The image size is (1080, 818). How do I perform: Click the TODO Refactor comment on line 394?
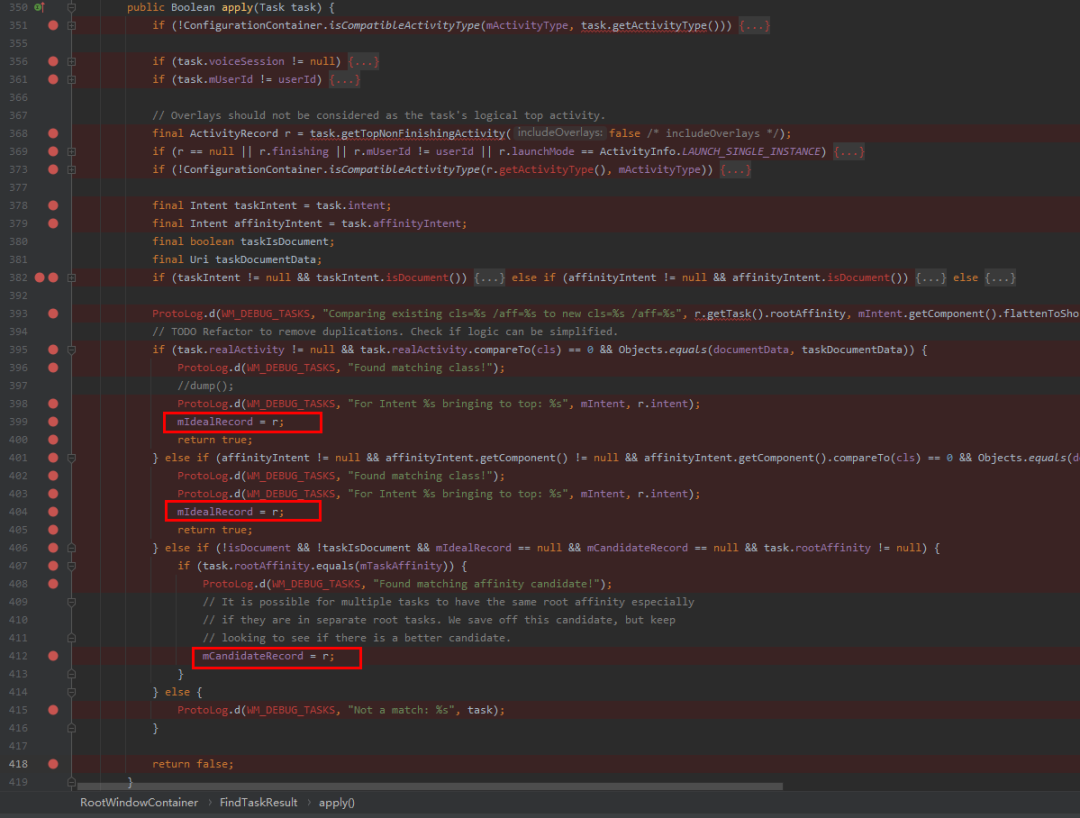[x=385, y=331]
